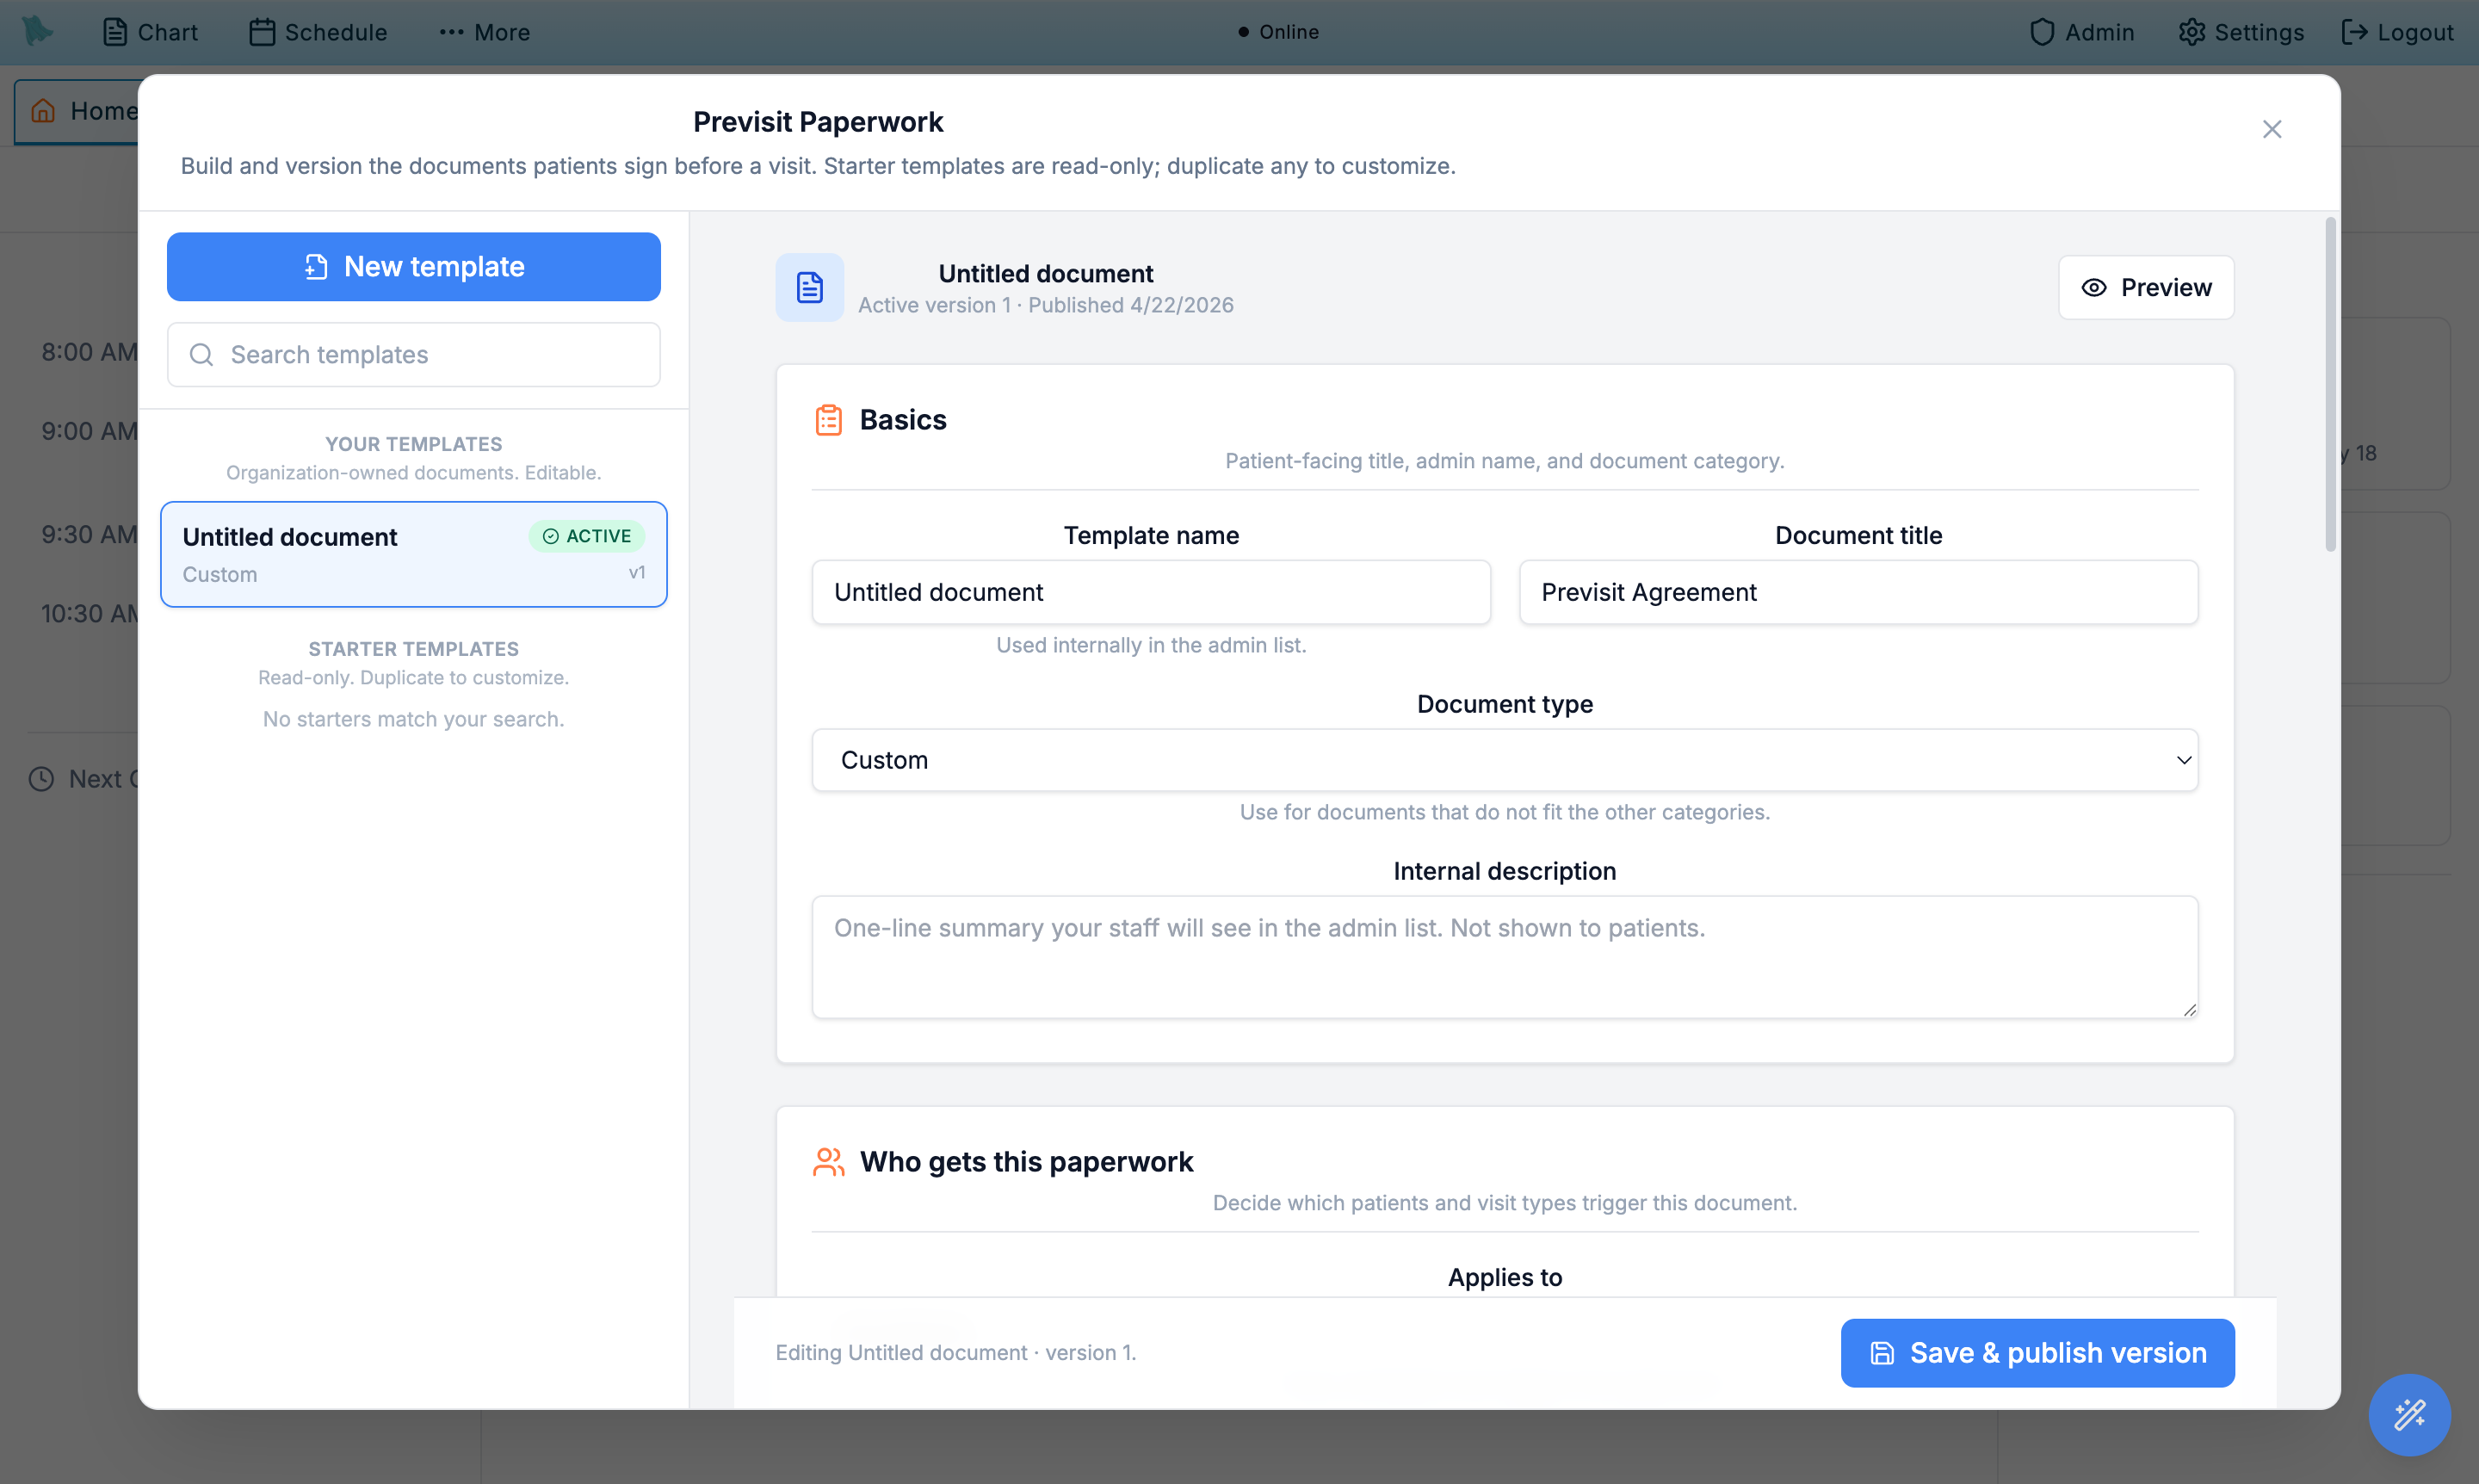Edit the Template name field
Screen dimensions: 2479x1484
coord(1151,592)
